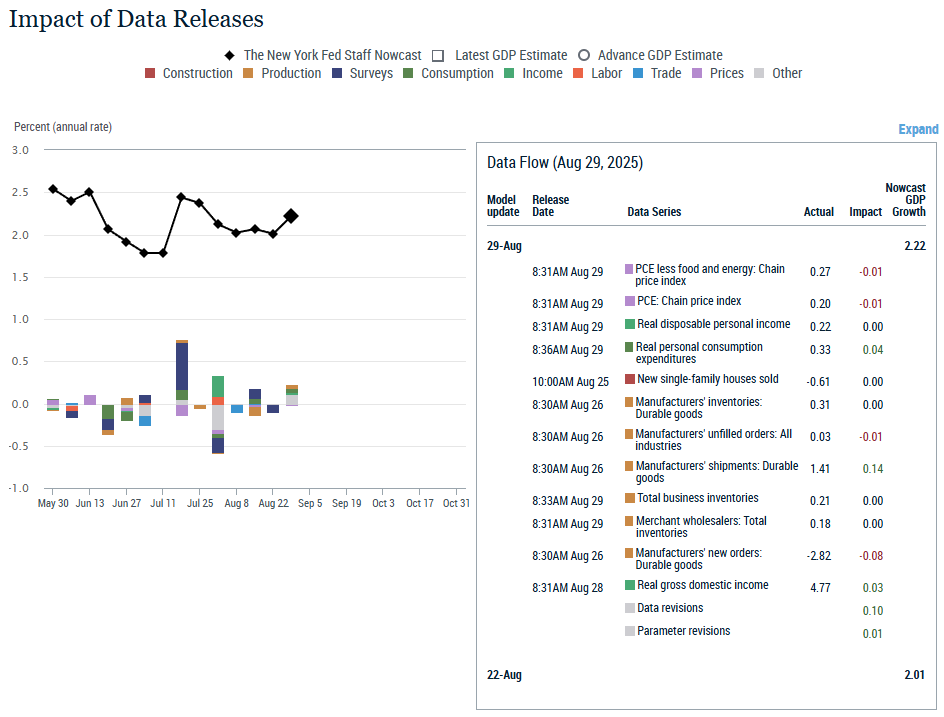Viewport: 944px width, 717px height.
Task: Collapse the 29-Aug model update row
Action: point(504,246)
